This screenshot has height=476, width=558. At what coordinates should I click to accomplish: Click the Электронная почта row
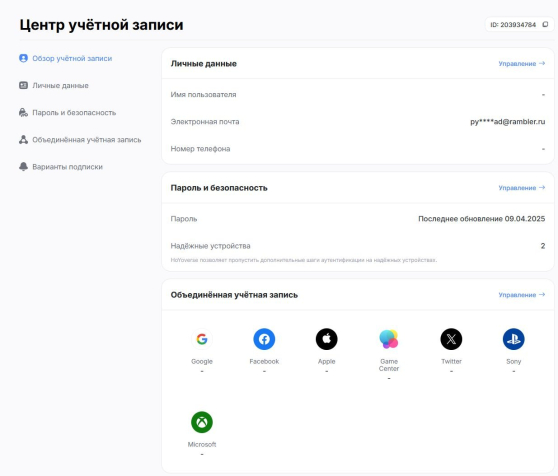pos(358,122)
